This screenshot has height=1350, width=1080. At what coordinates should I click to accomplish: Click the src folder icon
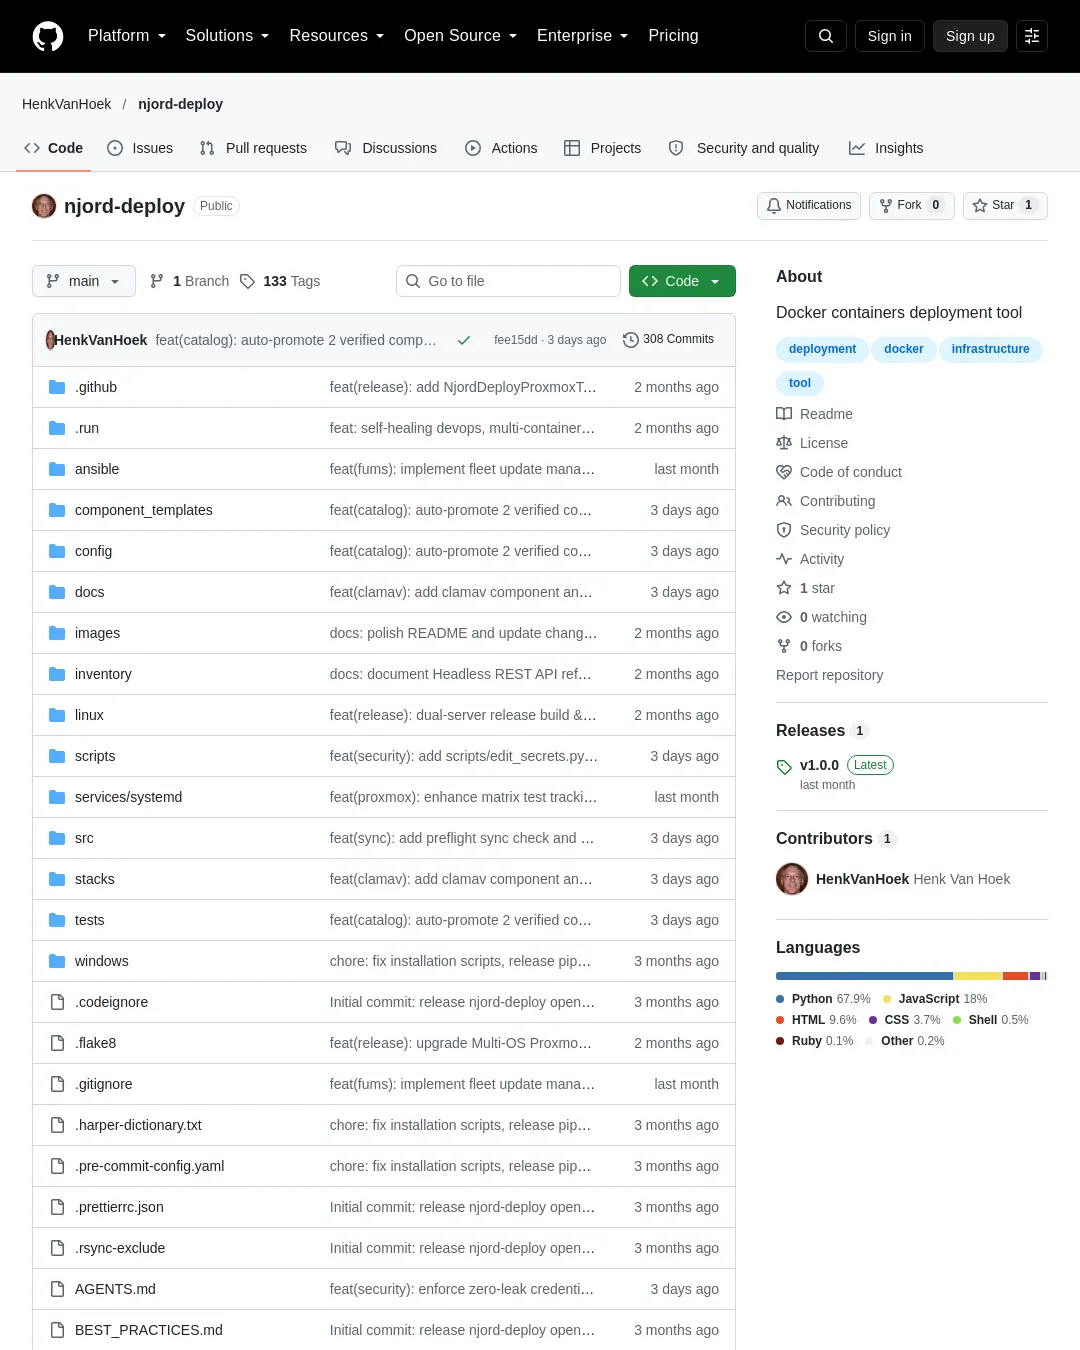(x=57, y=838)
